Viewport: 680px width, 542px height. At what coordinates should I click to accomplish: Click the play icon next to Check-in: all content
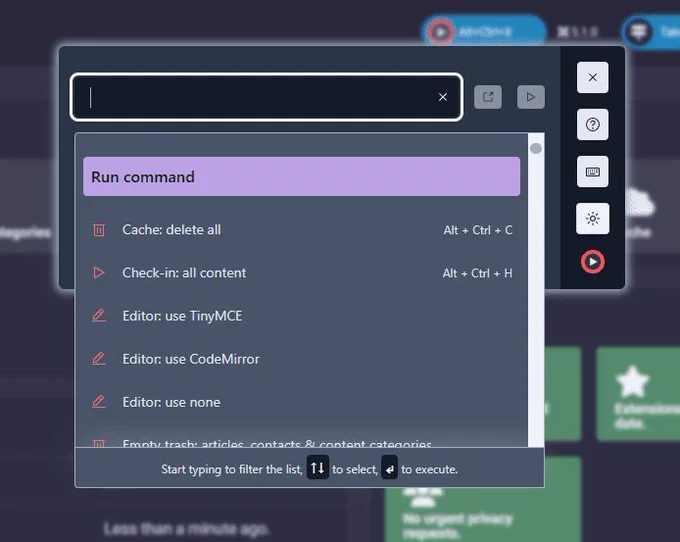99,273
